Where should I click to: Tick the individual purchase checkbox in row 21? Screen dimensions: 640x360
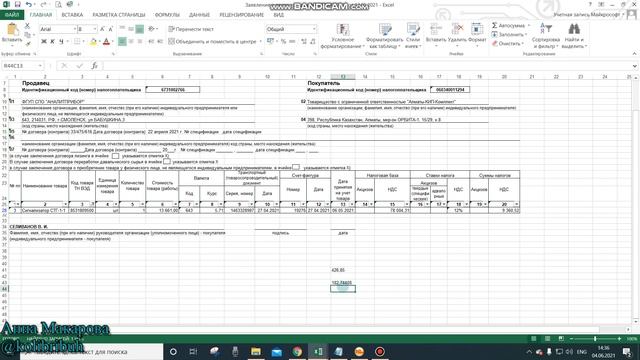tap(296, 167)
